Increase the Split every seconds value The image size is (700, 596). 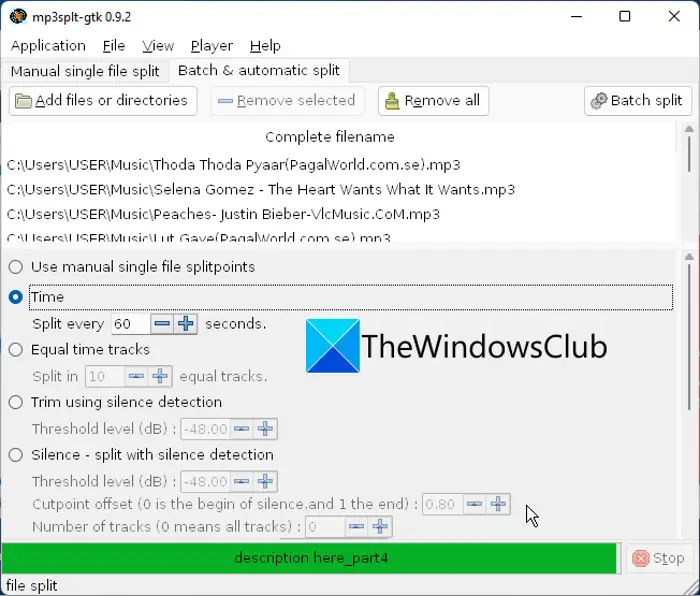click(186, 324)
